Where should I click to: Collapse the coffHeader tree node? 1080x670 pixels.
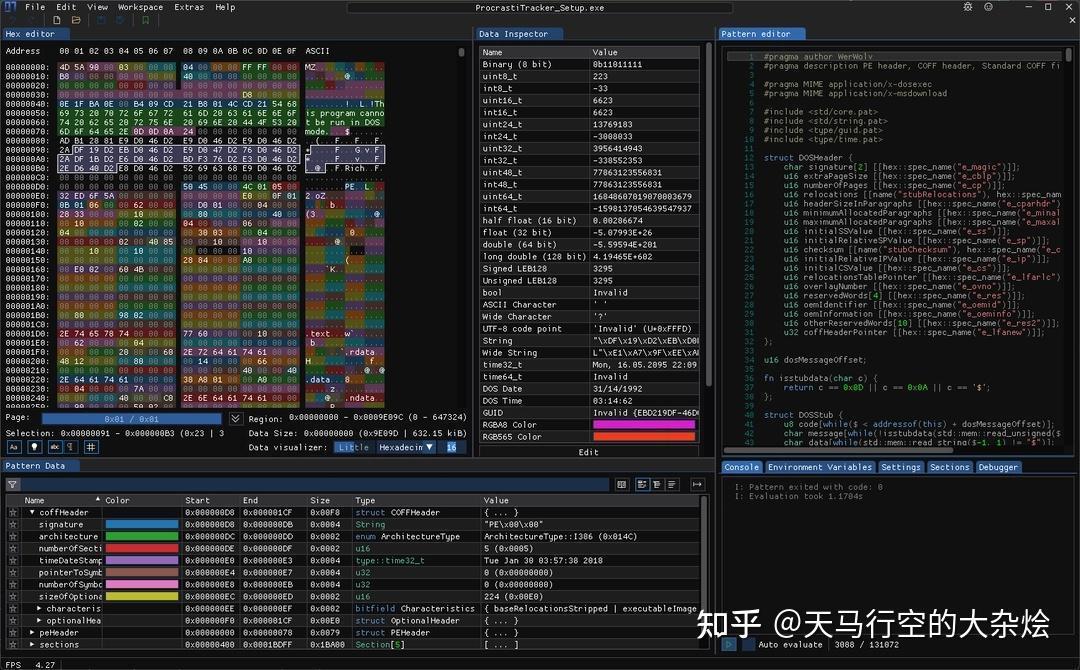pyautogui.click(x=31, y=513)
